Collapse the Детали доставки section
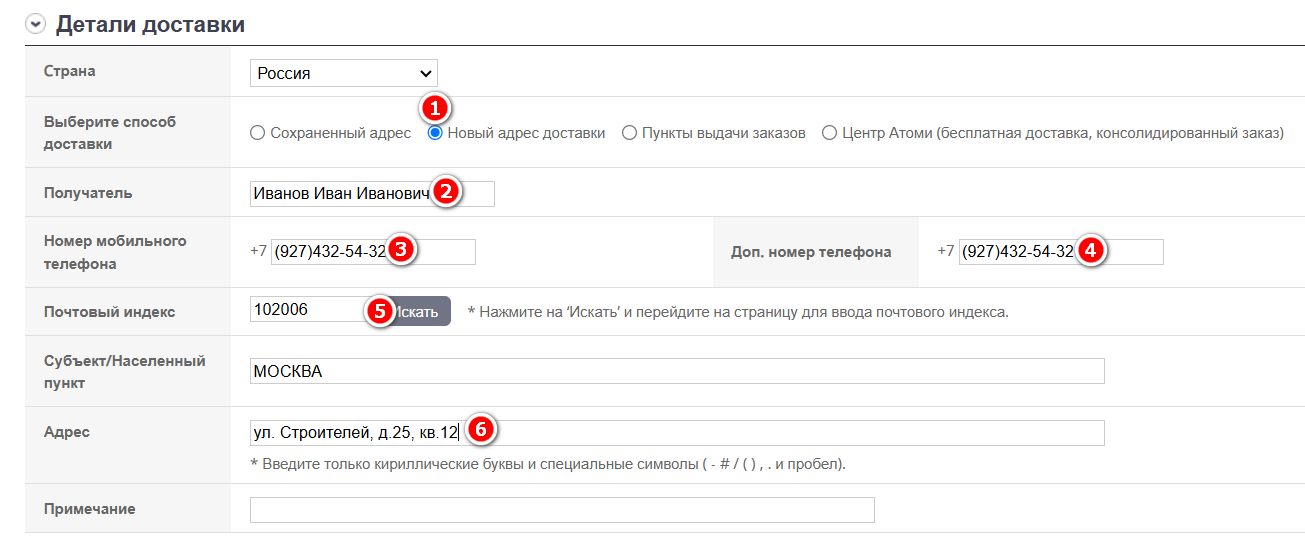Image resolution: width=1305 pixels, height=550 pixels. (x=36, y=25)
